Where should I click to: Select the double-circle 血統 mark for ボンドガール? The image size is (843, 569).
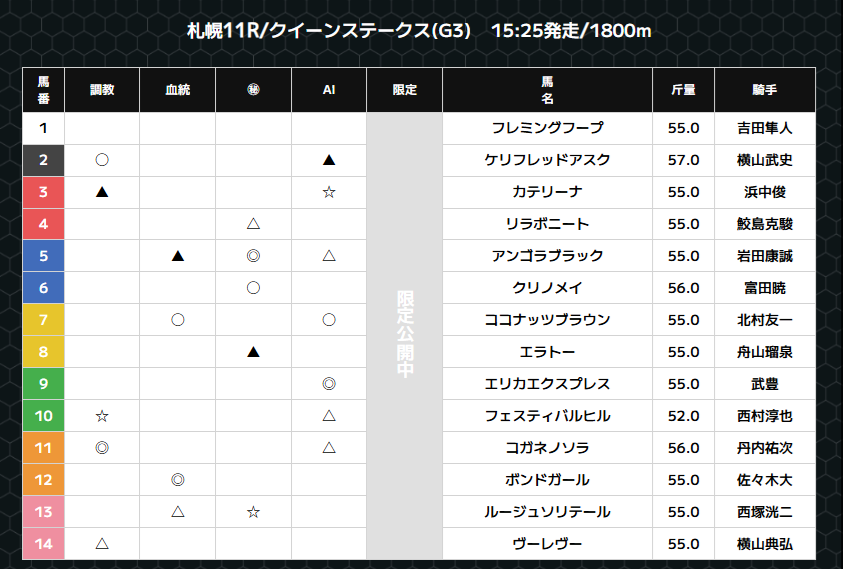point(178,480)
